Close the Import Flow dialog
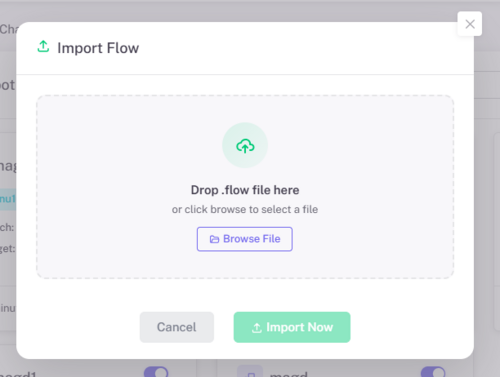Viewport: 500px width, 377px height. click(x=470, y=24)
